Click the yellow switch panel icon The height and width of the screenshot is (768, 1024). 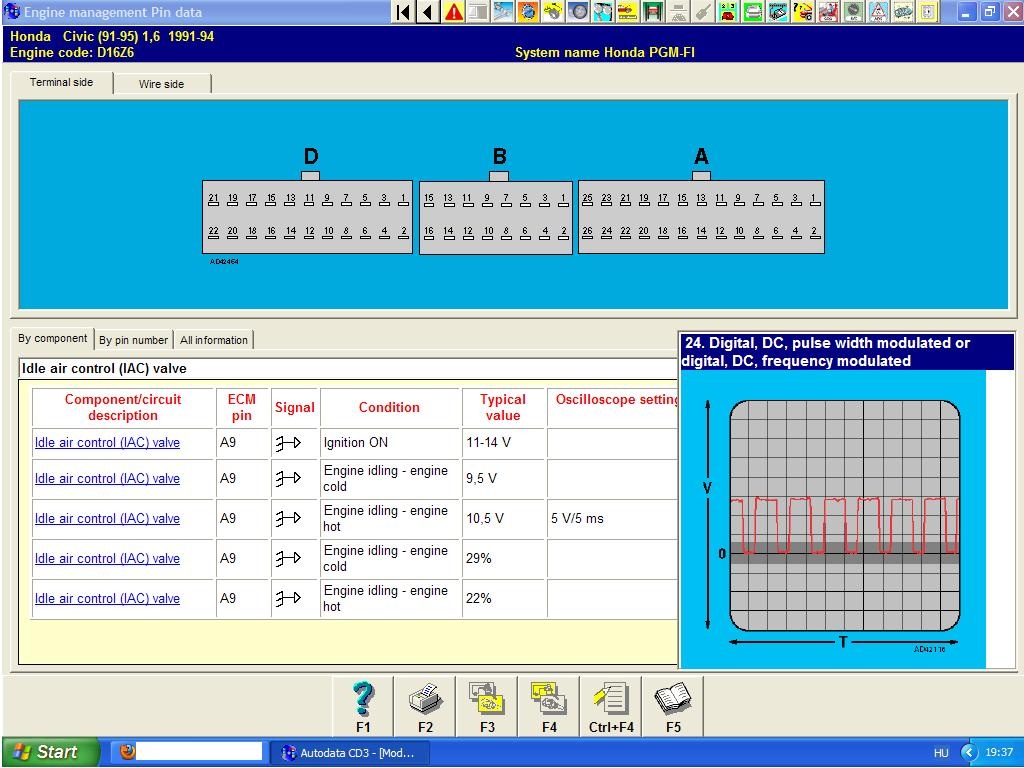(x=927, y=12)
